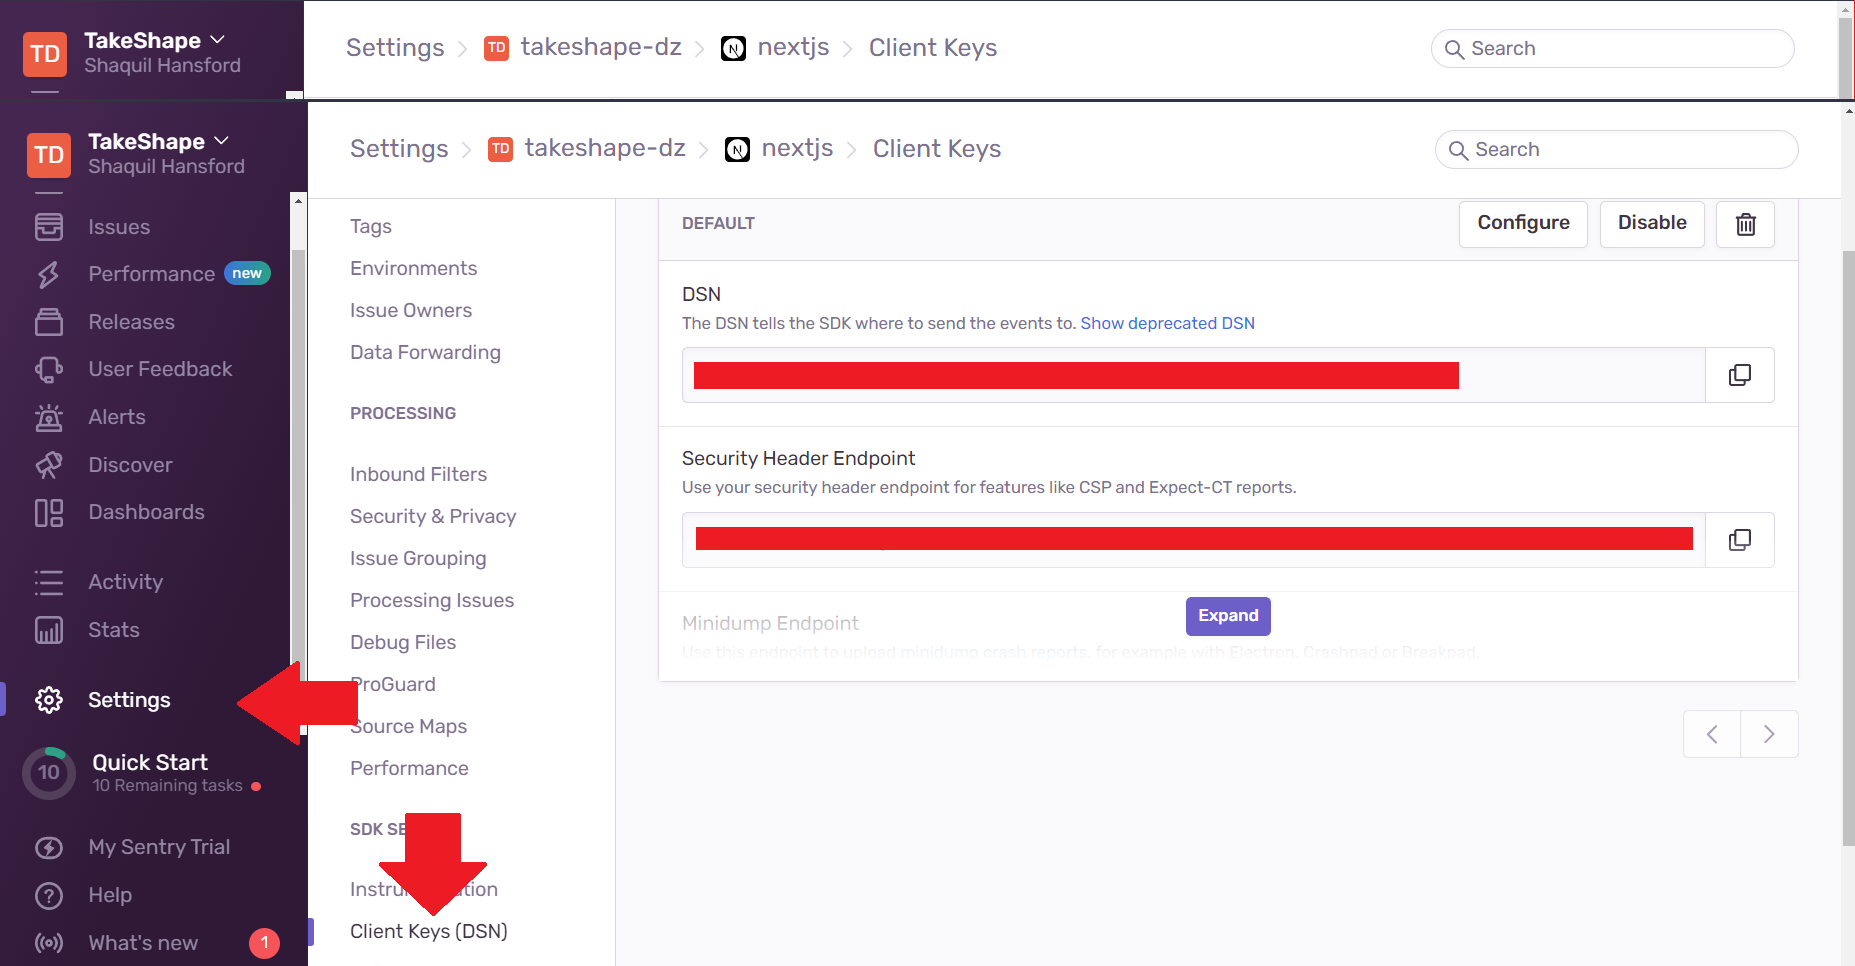Open Source Maps settings
Screen dimensions: 1855x966
point(409,726)
